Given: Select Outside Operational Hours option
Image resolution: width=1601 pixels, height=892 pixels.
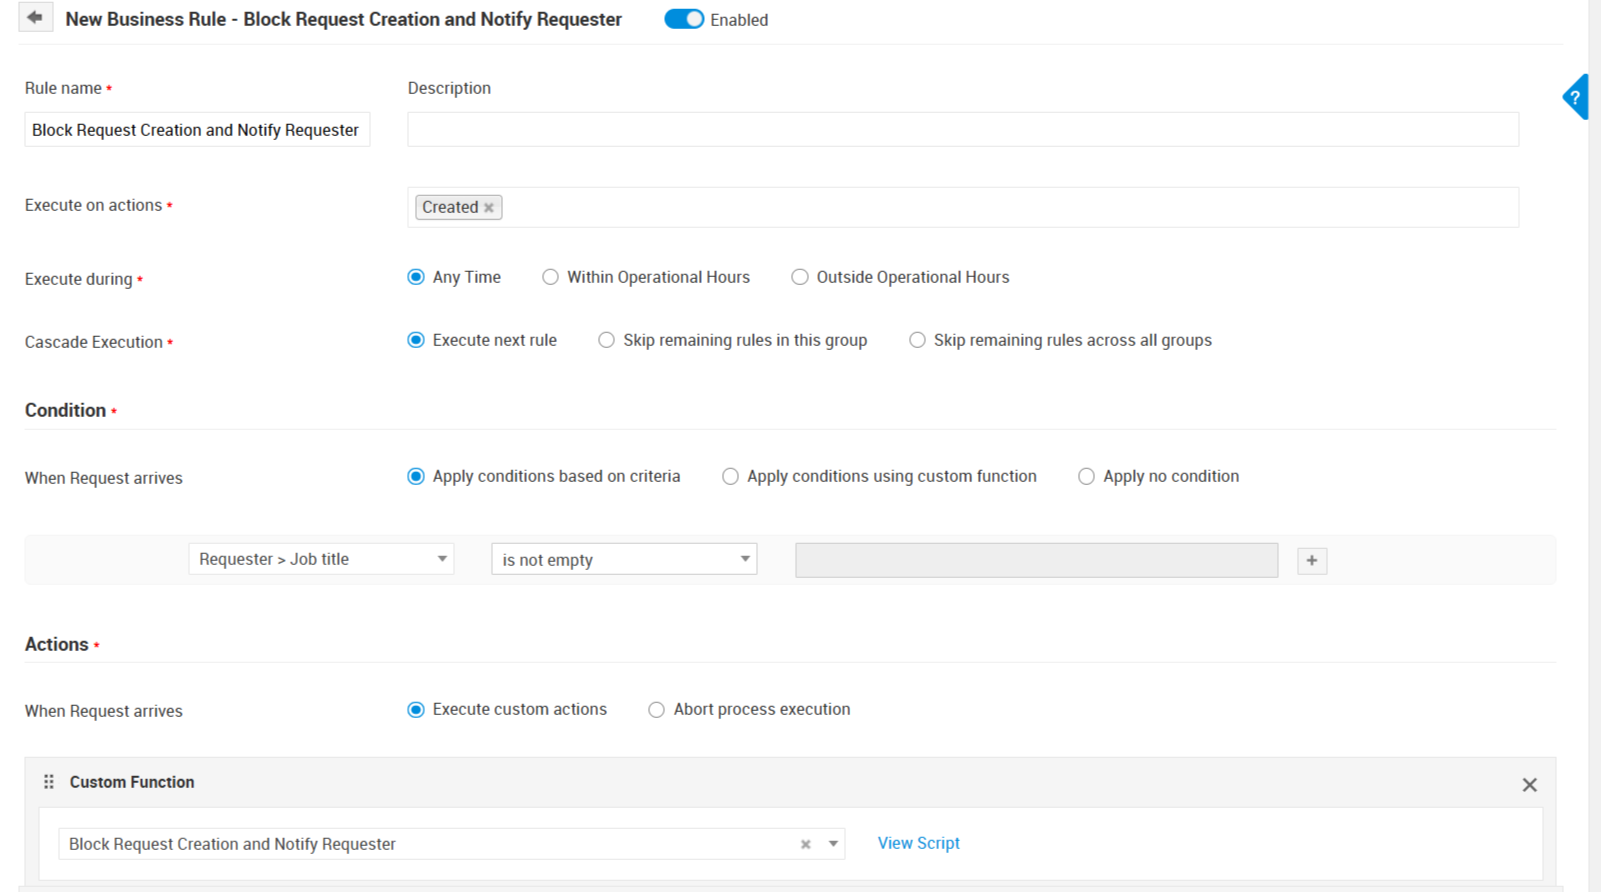Looking at the screenshot, I should pos(800,278).
